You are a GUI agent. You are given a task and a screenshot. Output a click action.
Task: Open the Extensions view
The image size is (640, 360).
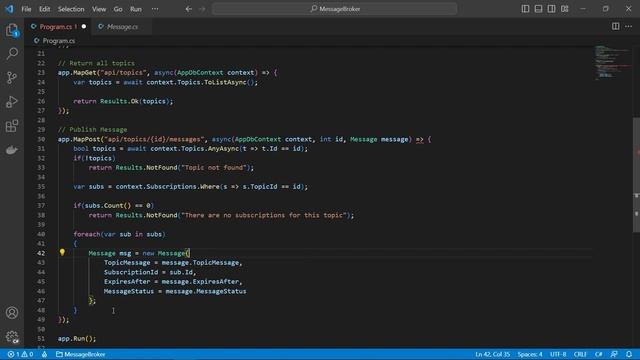click(x=12, y=126)
